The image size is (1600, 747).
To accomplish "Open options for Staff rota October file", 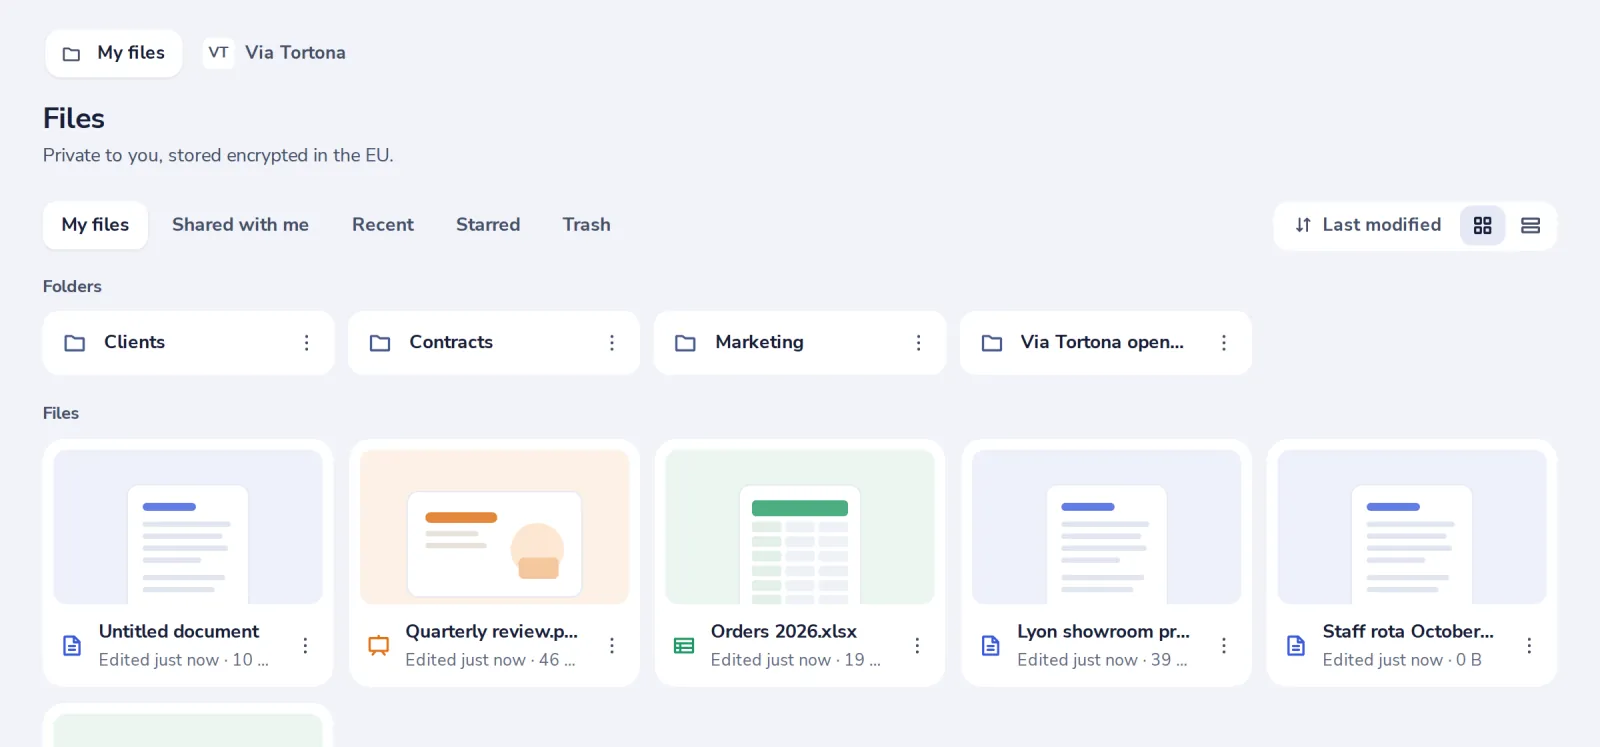I will tap(1529, 645).
